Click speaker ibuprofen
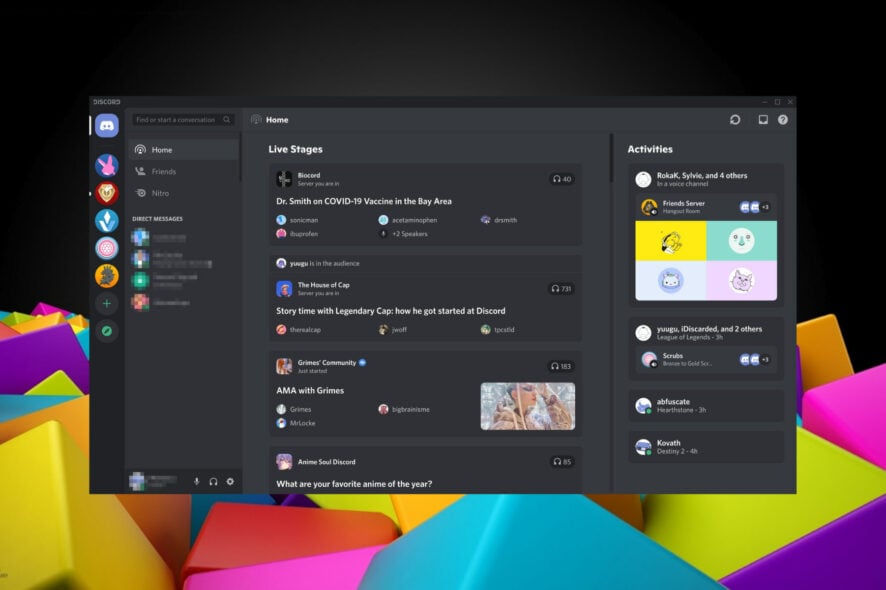This screenshot has width=886, height=590. [297, 233]
